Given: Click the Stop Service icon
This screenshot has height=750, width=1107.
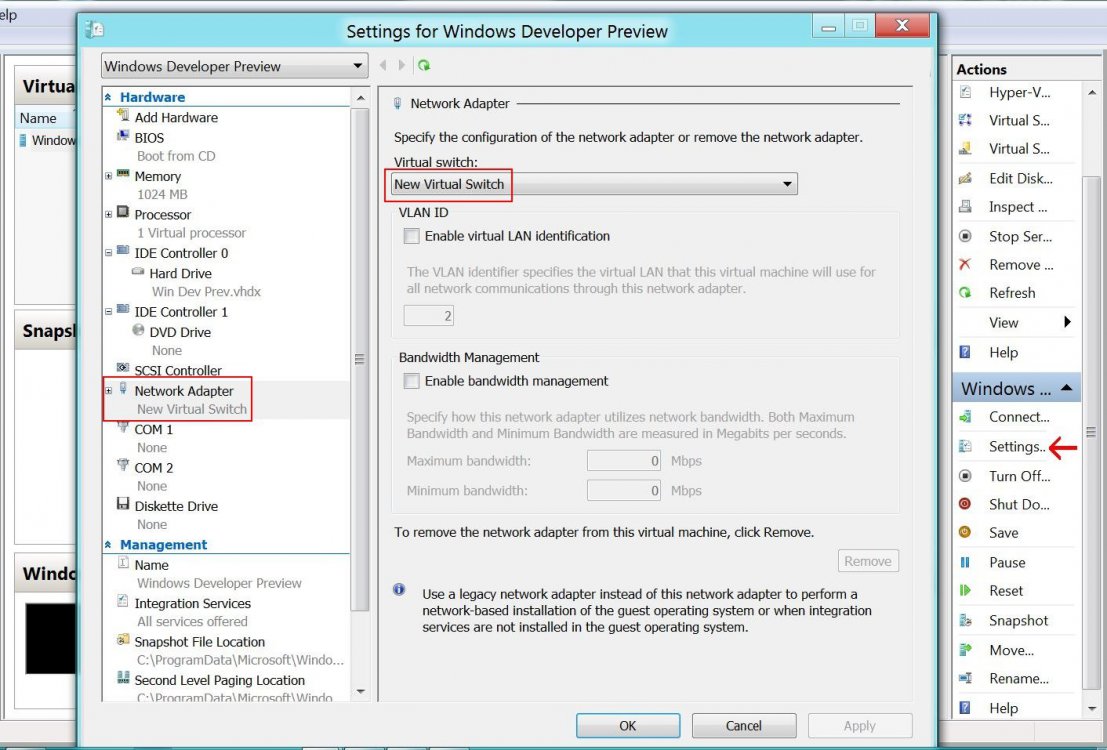Looking at the screenshot, I should coord(965,236).
